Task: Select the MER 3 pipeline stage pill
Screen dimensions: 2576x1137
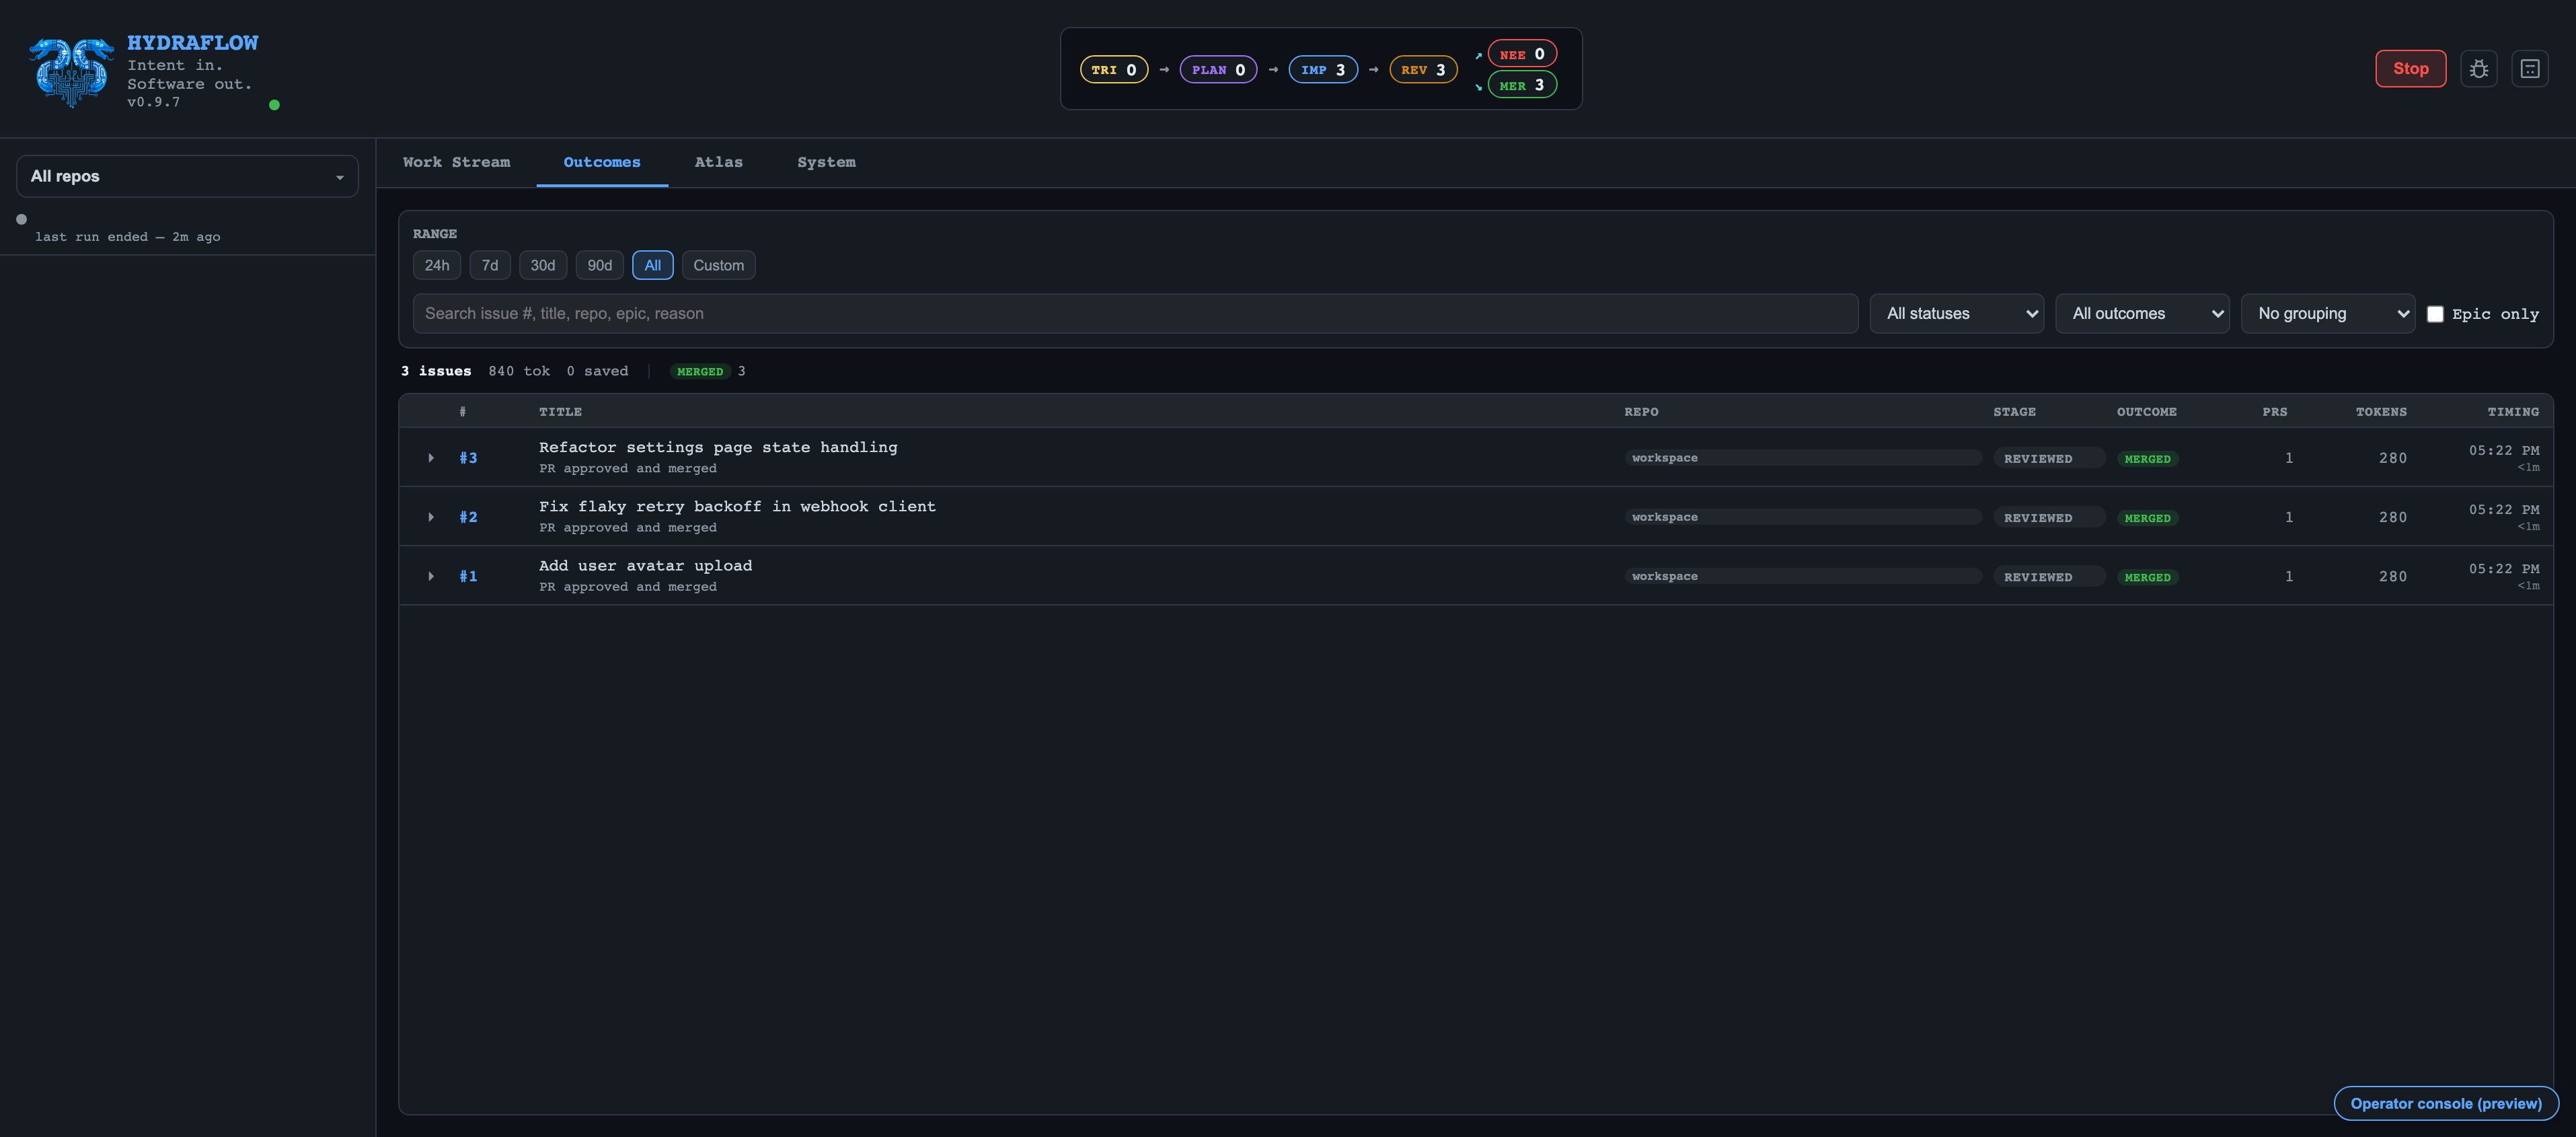Action: (x=1521, y=85)
